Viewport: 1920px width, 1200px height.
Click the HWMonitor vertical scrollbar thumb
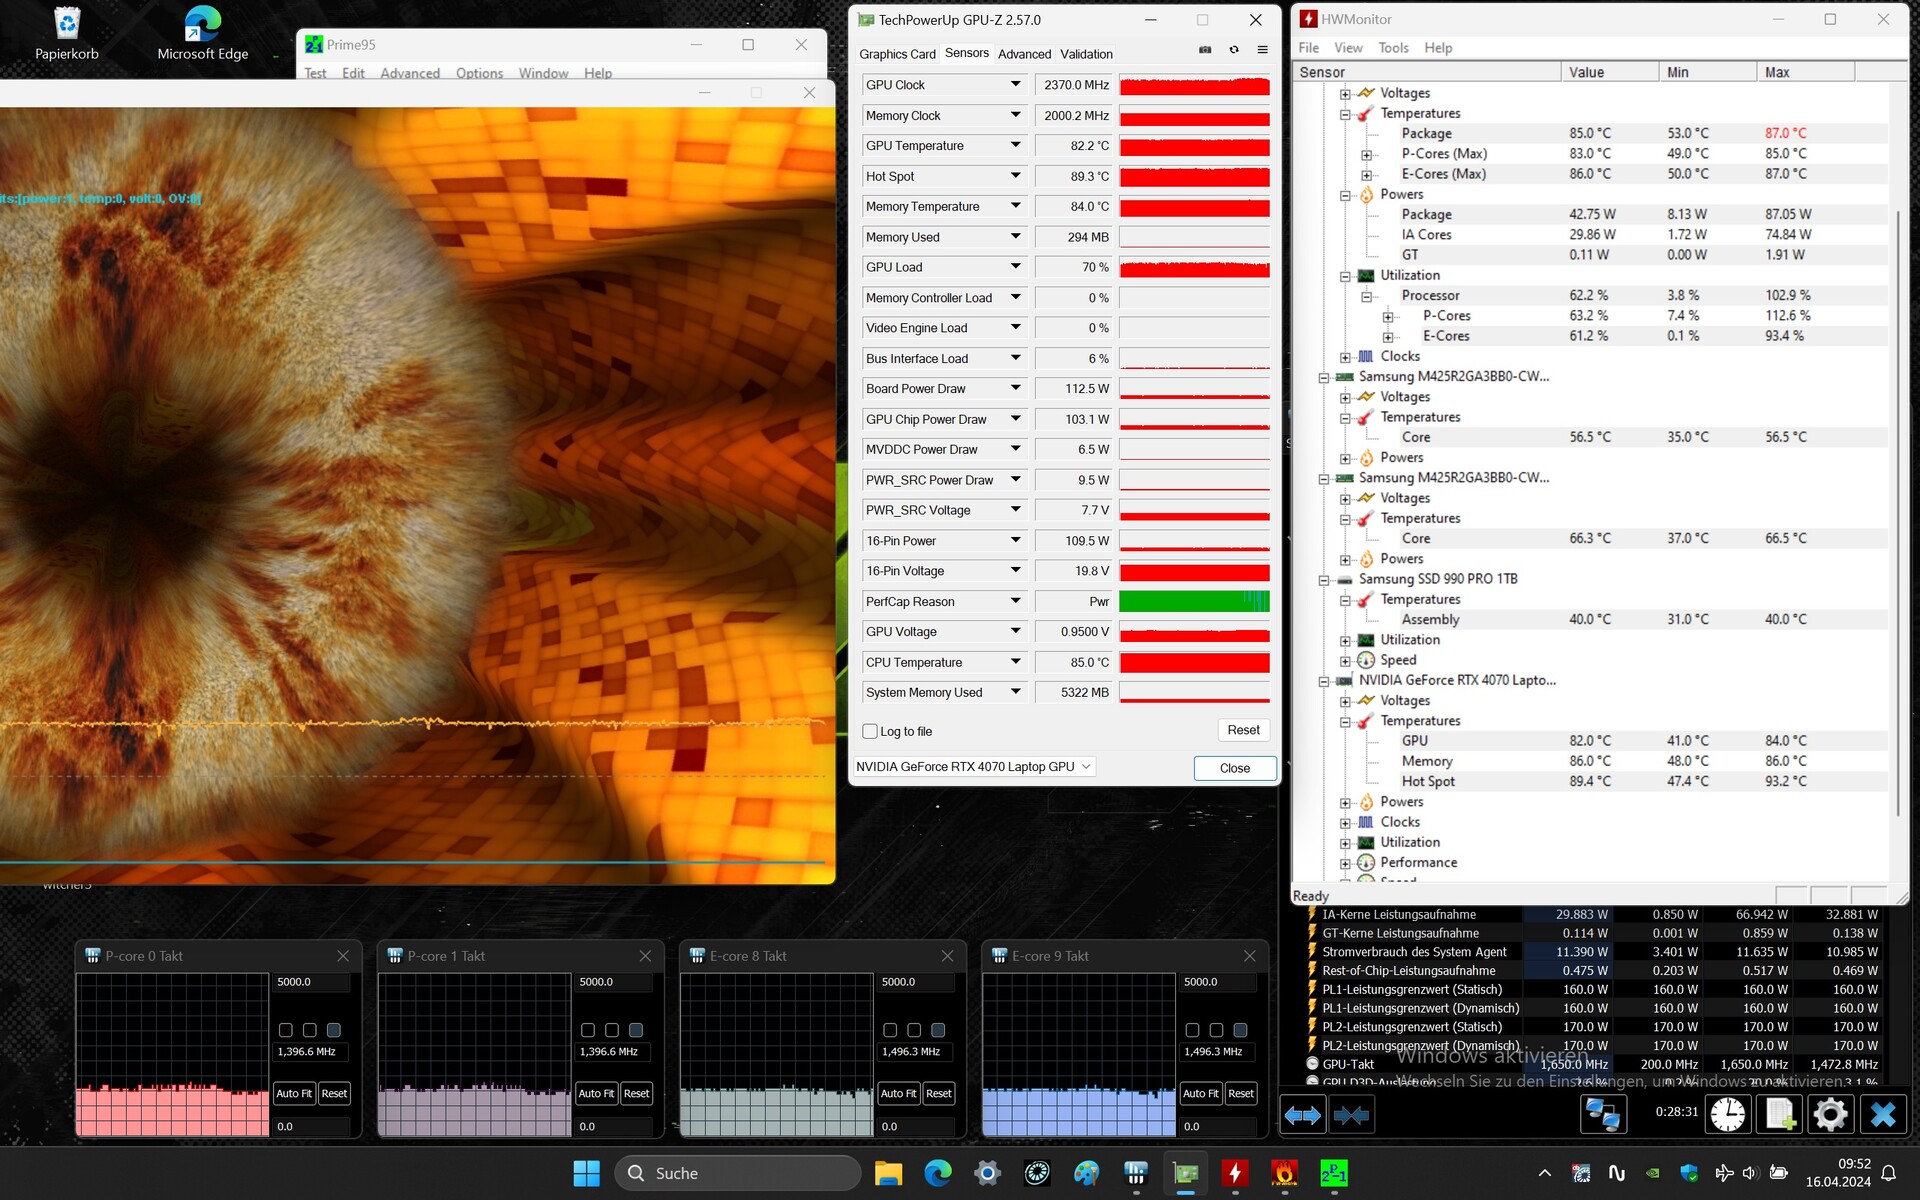tap(1897, 512)
